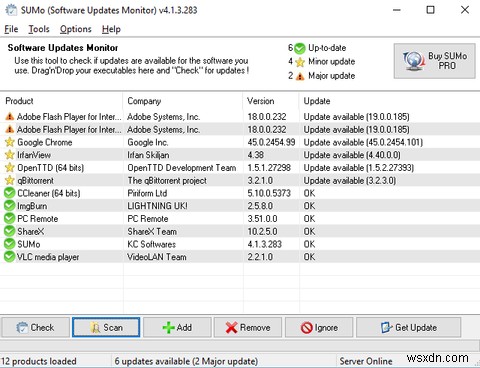Sort list by Product column header
The image size is (480, 368).
click(62, 101)
